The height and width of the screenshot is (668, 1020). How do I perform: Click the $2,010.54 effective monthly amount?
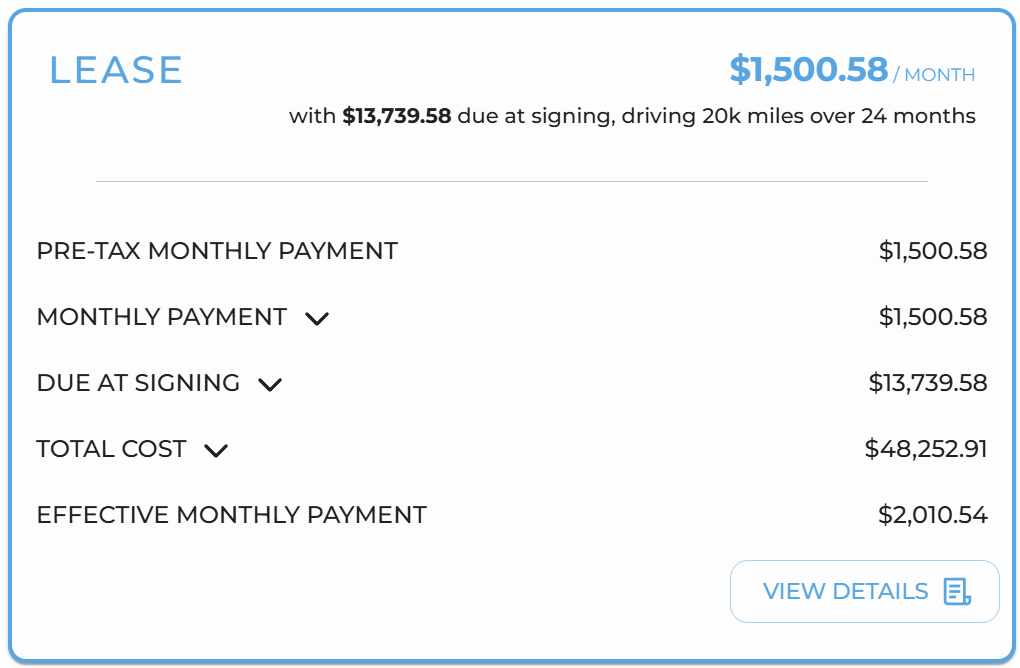pyautogui.click(x=933, y=514)
